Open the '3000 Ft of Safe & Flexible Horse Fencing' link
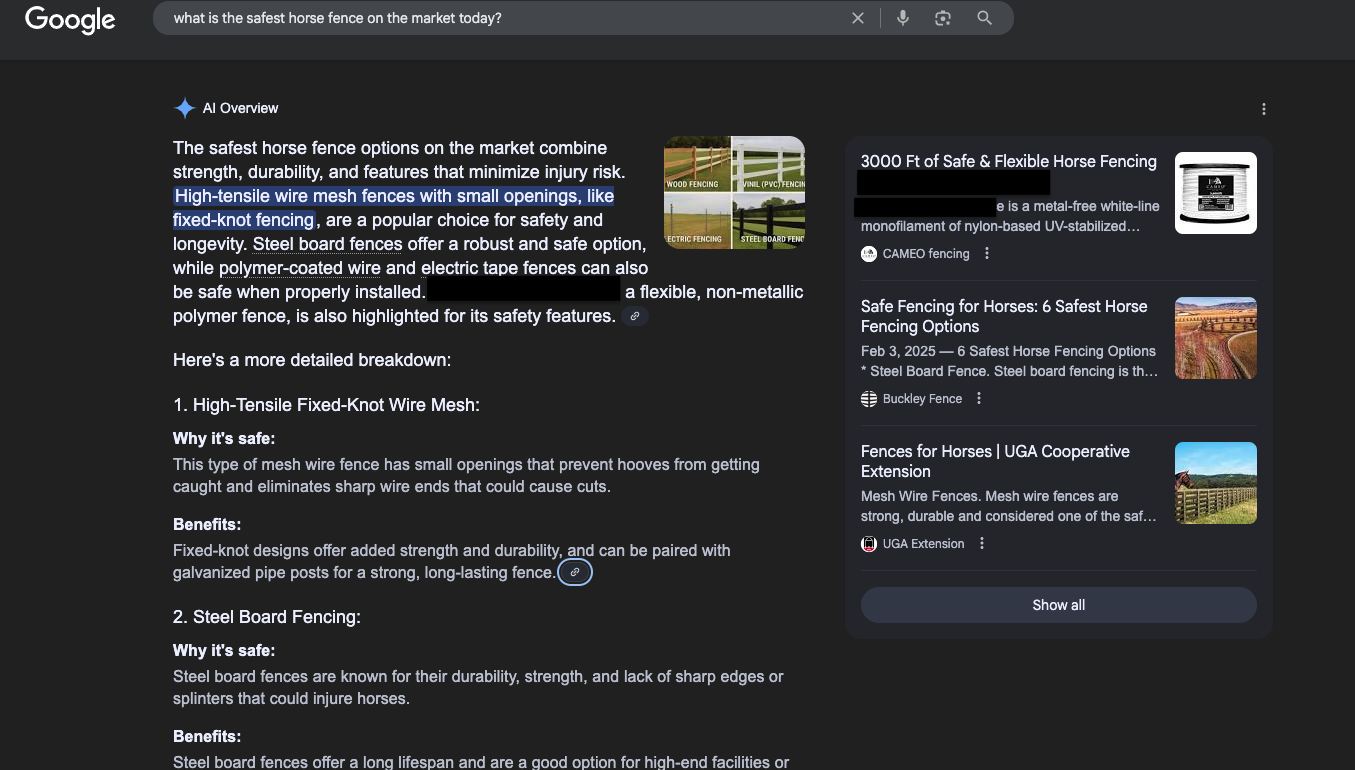The height and width of the screenshot is (770, 1355). tap(1008, 161)
